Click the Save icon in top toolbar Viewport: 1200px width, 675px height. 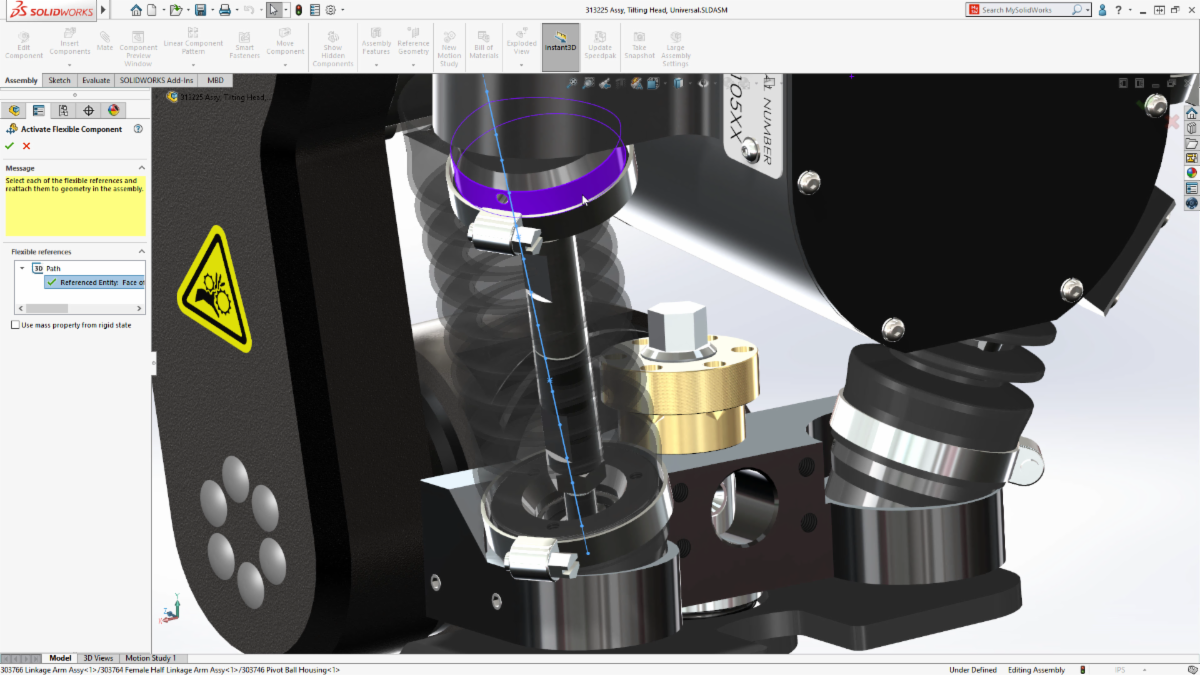click(201, 10)
